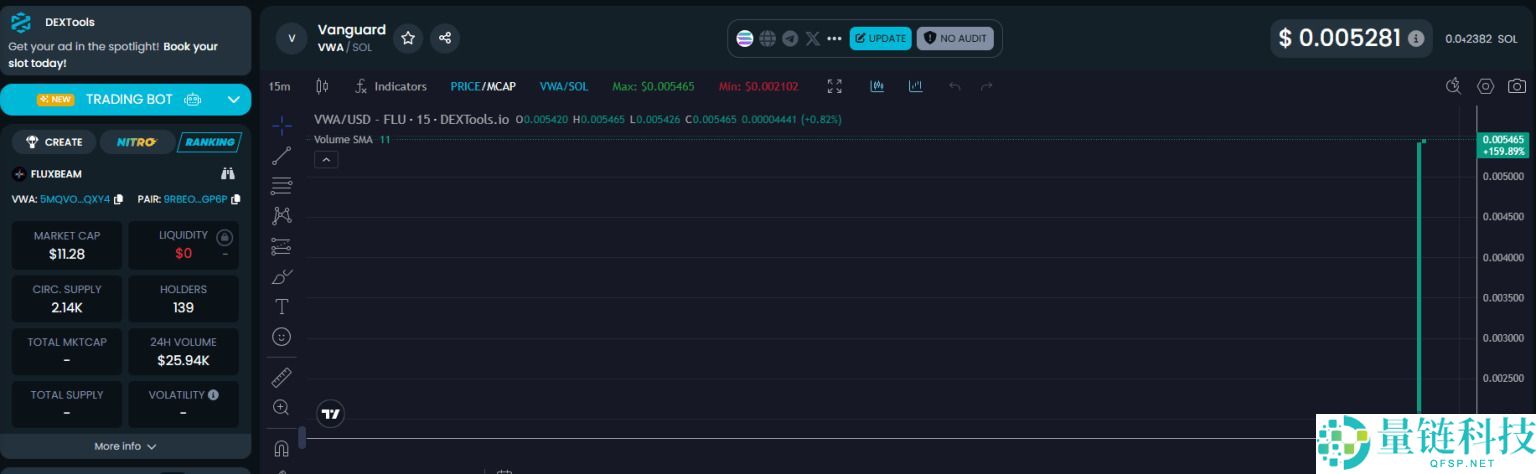This screenshot has height=474, width=1536.
Task: Take a chart snapshot with camera icon
Action: 1517,86
